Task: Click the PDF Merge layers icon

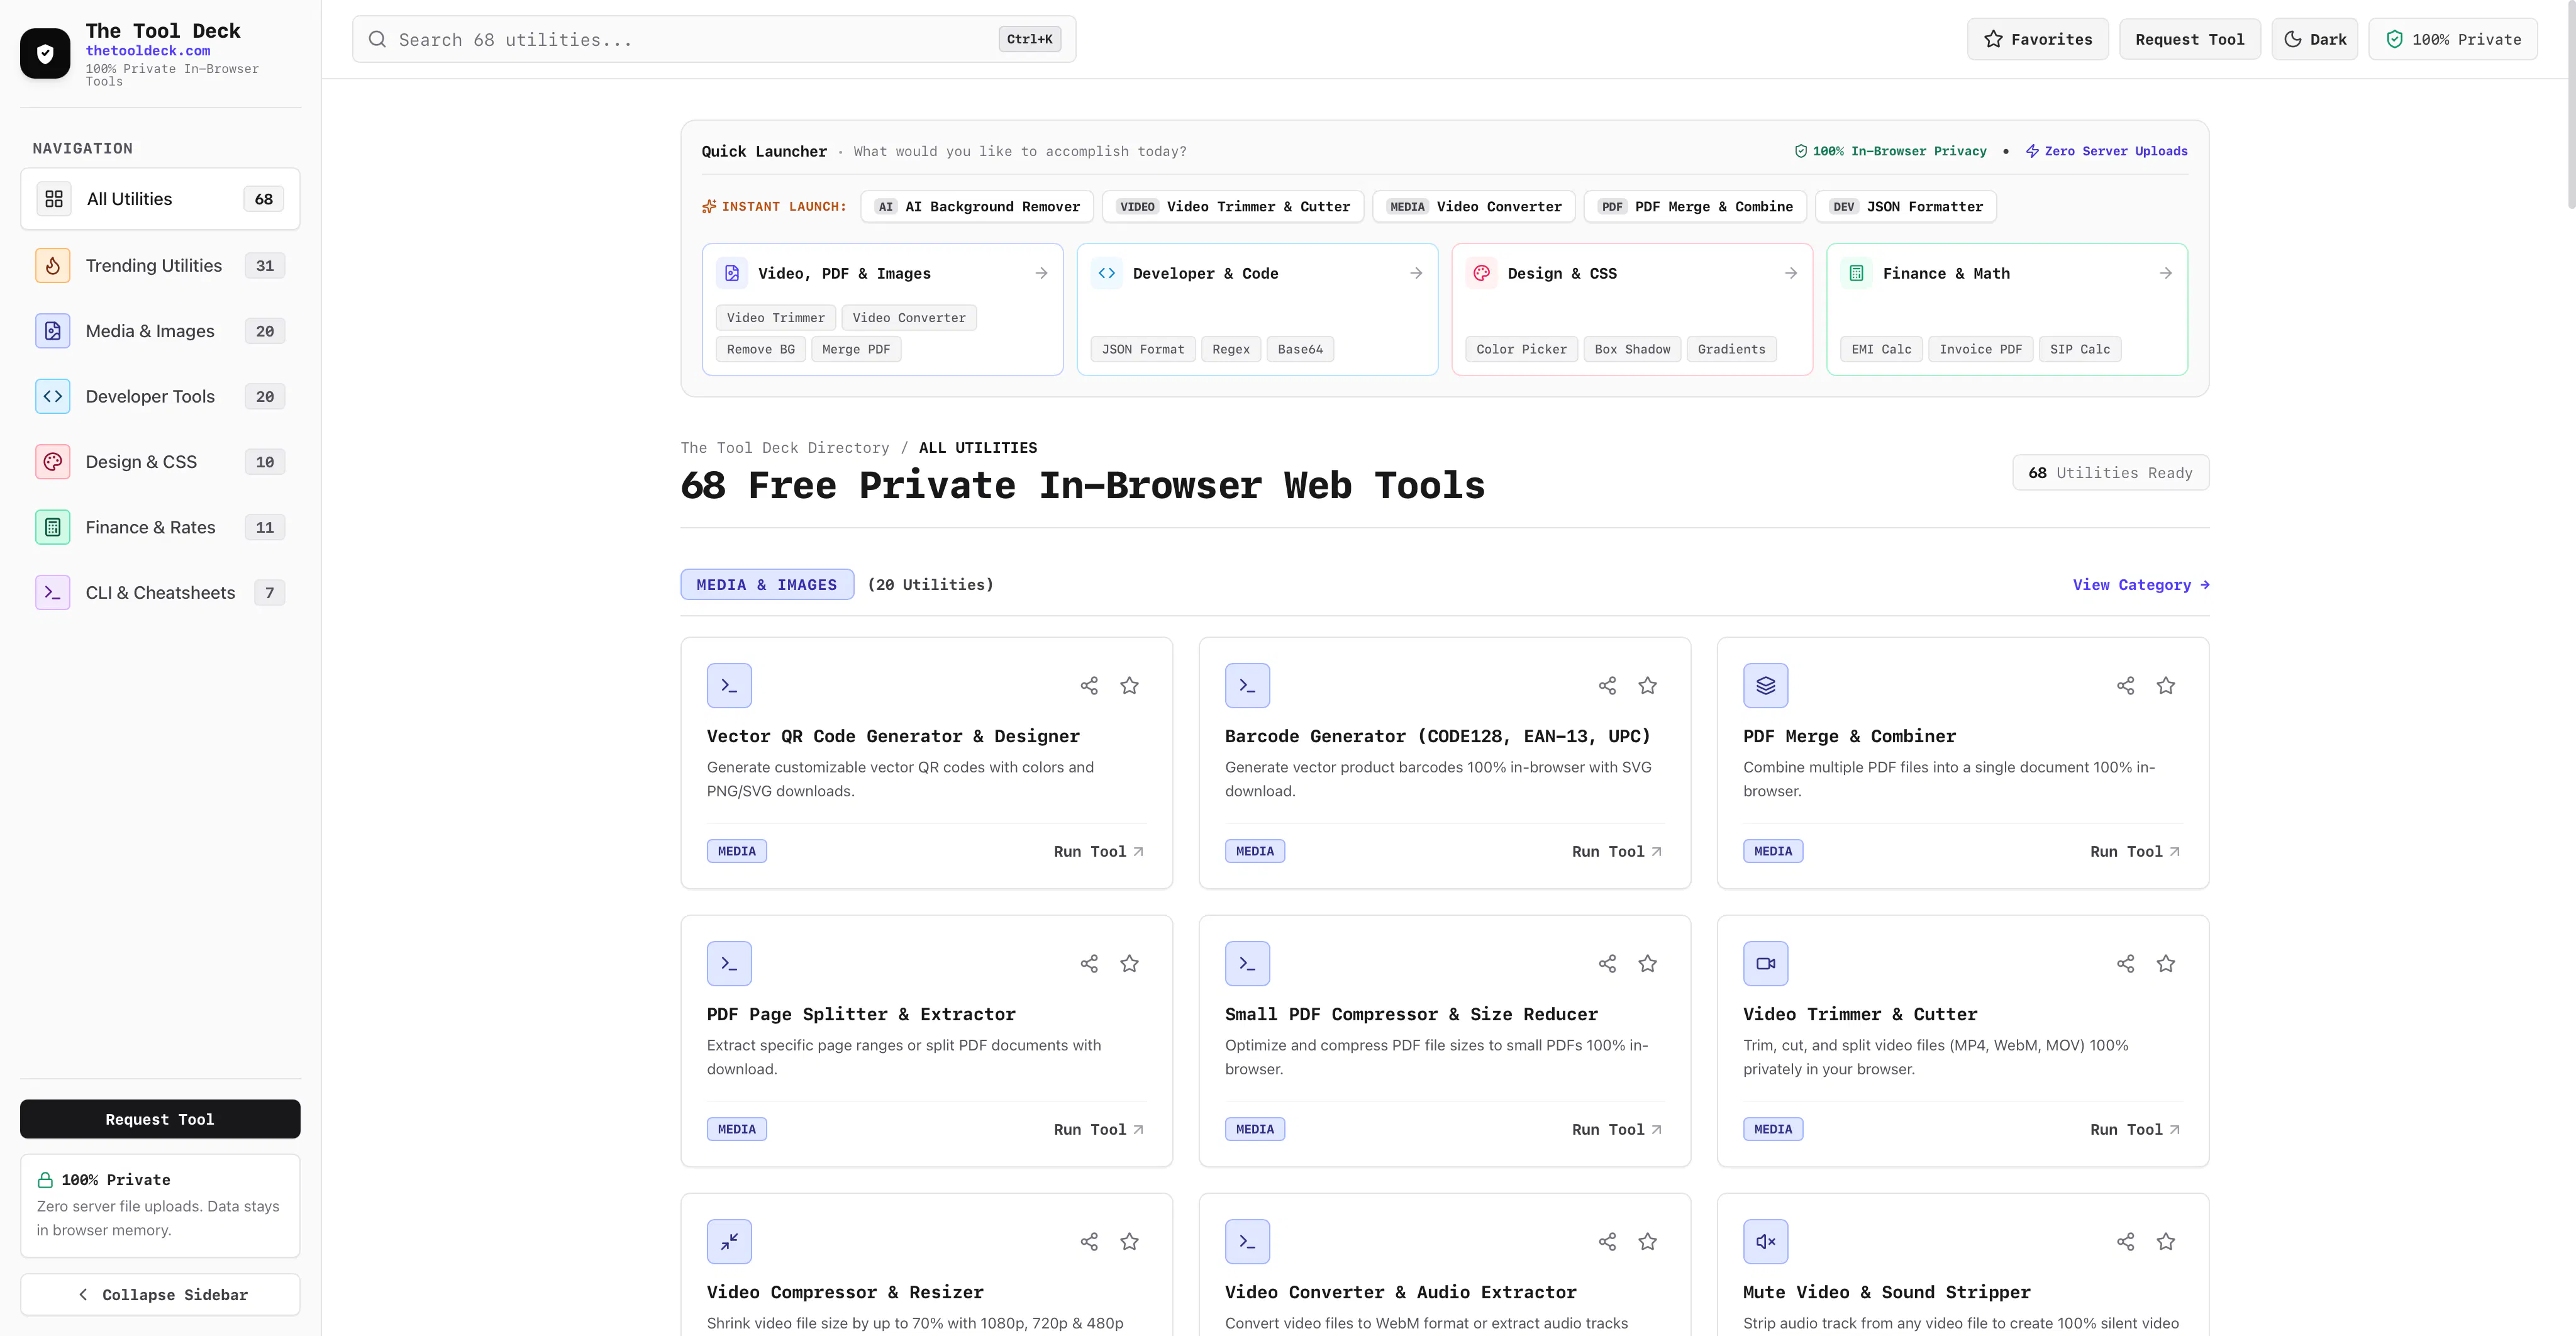Action: (x=1765, y=685)
